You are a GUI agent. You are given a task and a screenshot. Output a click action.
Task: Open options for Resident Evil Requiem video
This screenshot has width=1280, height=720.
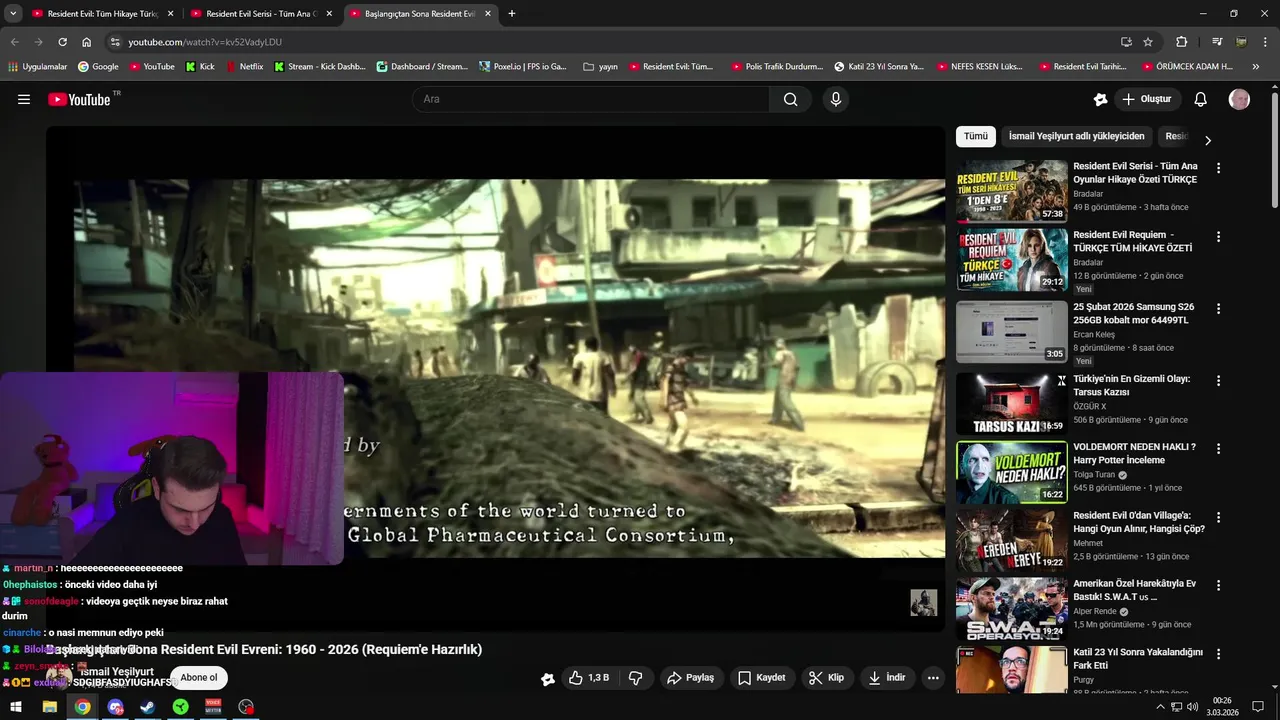[1218, 237]
